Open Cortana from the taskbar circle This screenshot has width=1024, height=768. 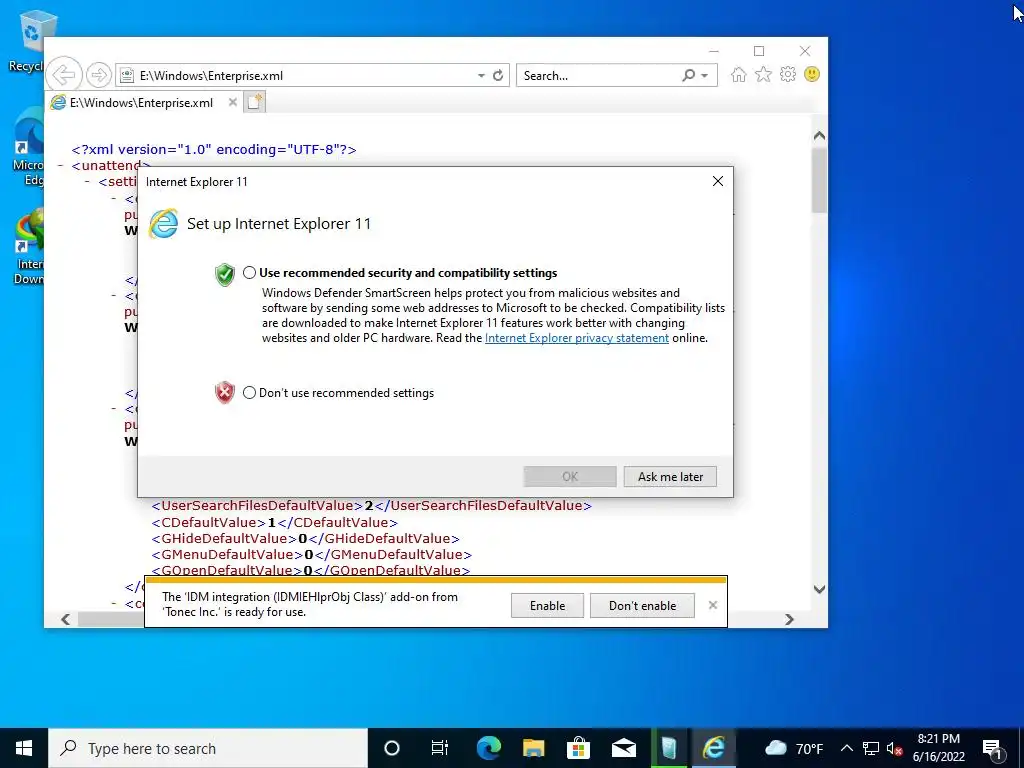[392, 748]
